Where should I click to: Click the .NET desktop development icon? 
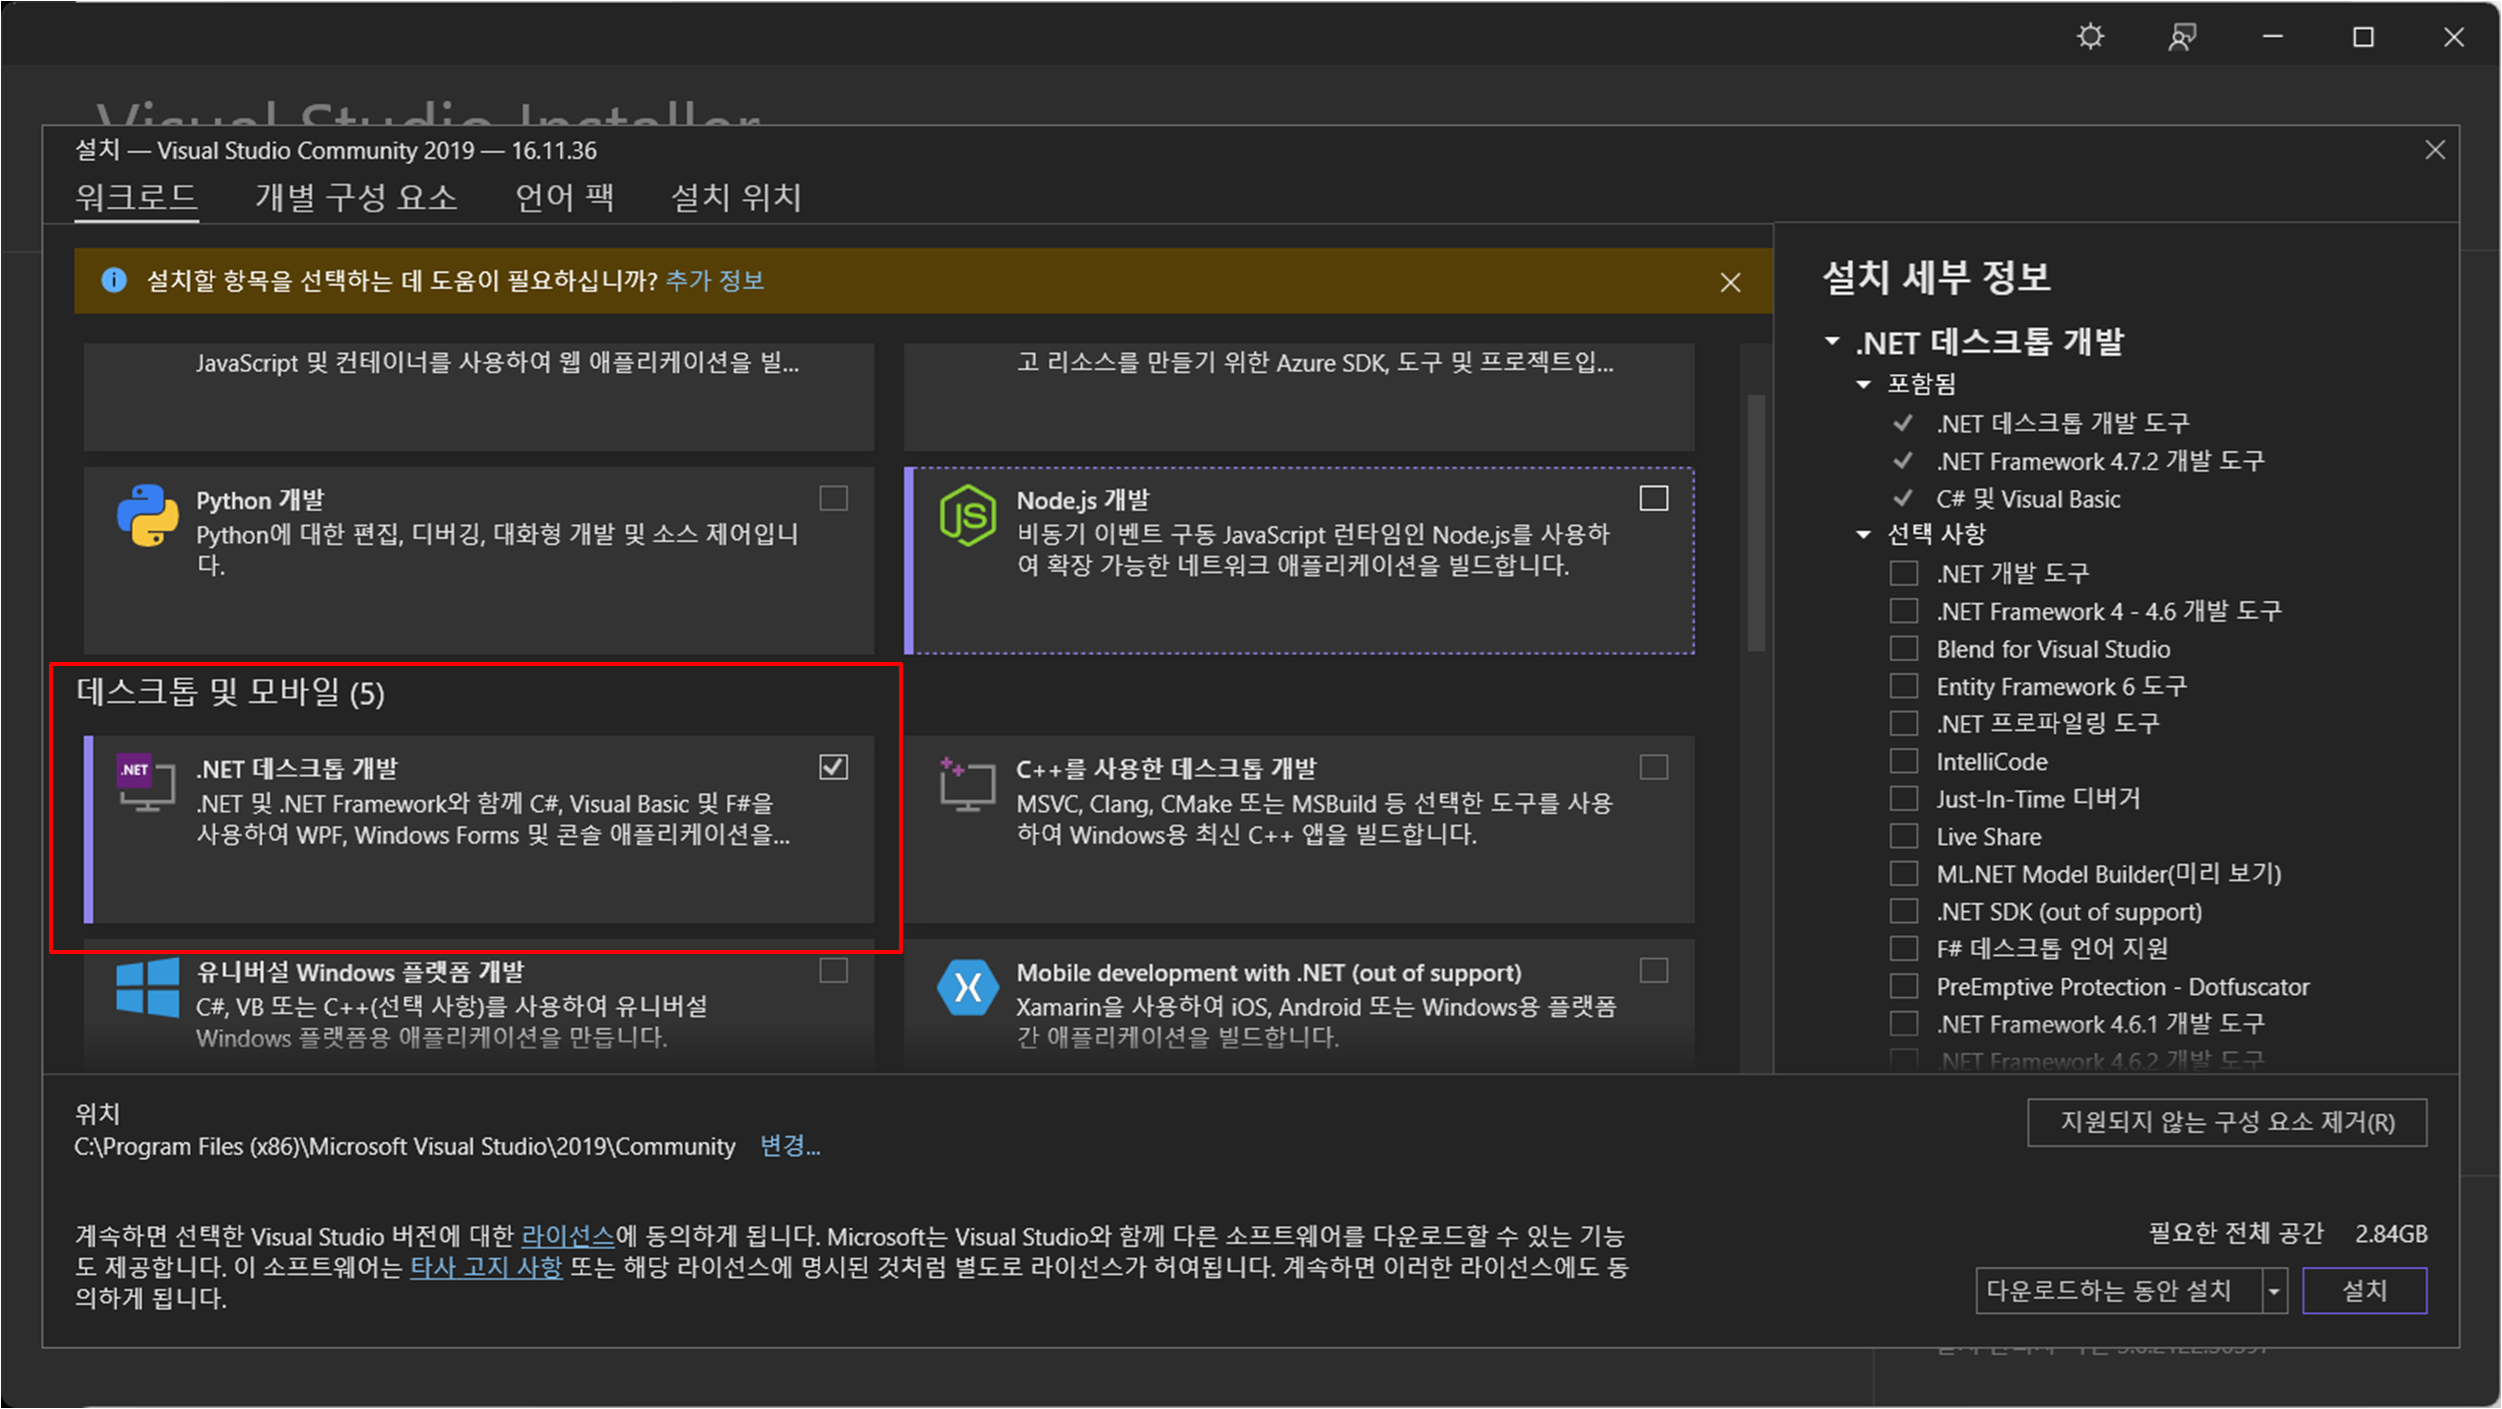146,784
